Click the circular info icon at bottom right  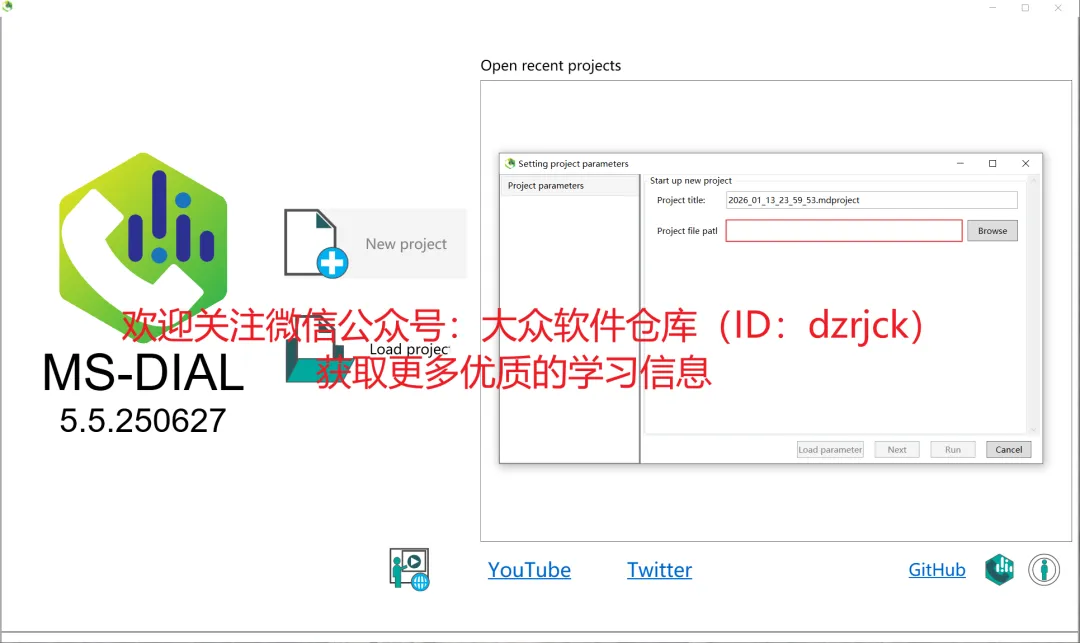tap(1044, 570)
